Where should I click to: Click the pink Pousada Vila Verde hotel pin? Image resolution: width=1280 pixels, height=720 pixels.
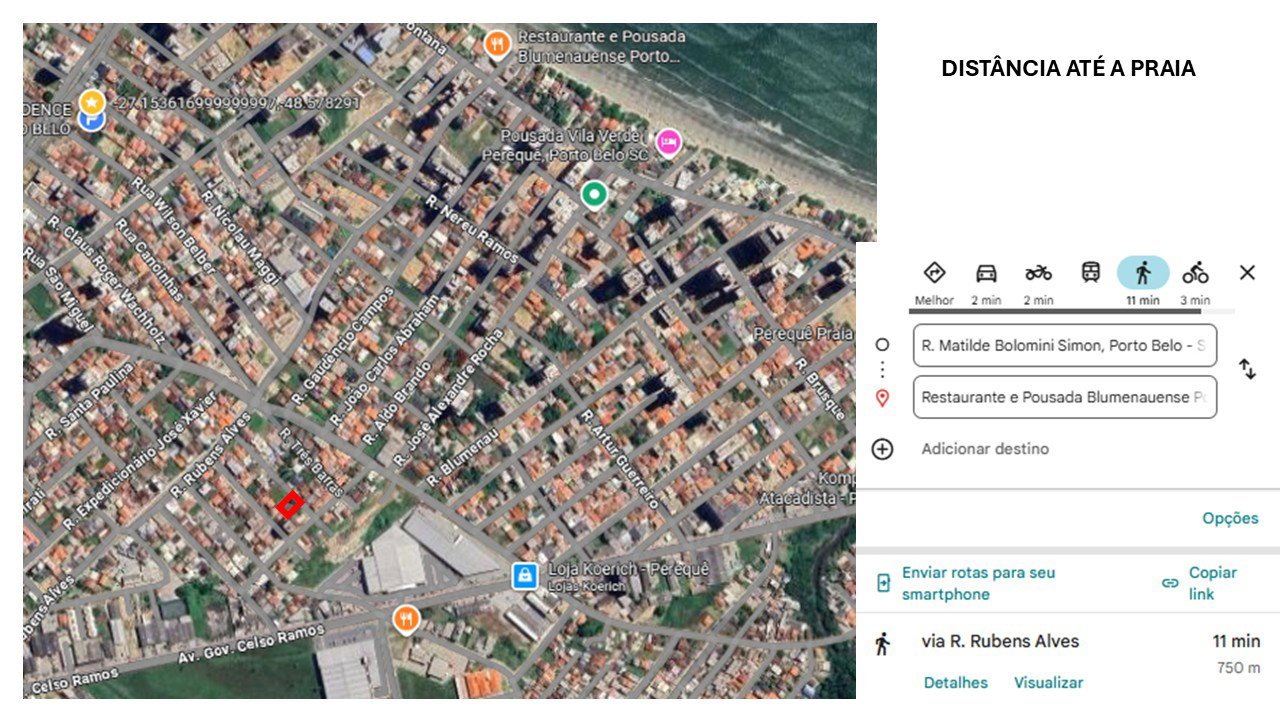668,142
